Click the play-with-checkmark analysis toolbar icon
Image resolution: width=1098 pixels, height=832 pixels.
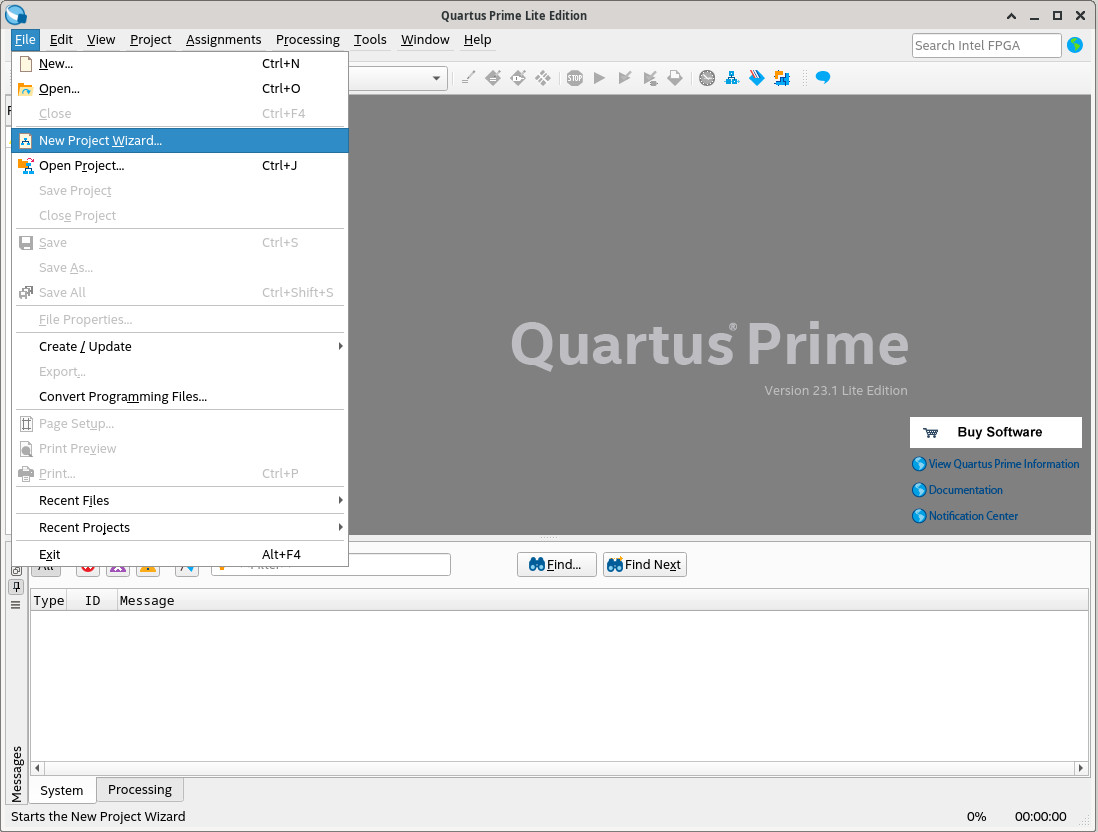[x=625, y=78]
